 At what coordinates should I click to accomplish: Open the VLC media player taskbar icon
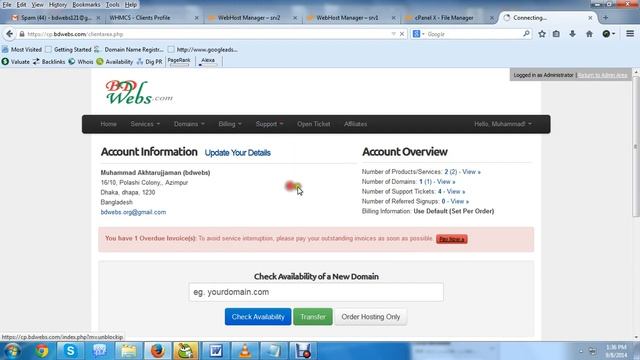[245, 351]
